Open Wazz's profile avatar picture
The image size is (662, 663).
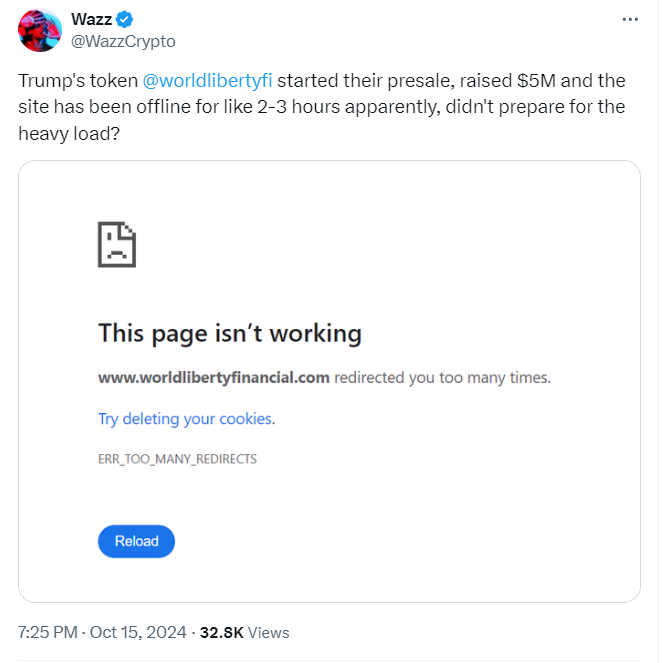coord(42,31)
